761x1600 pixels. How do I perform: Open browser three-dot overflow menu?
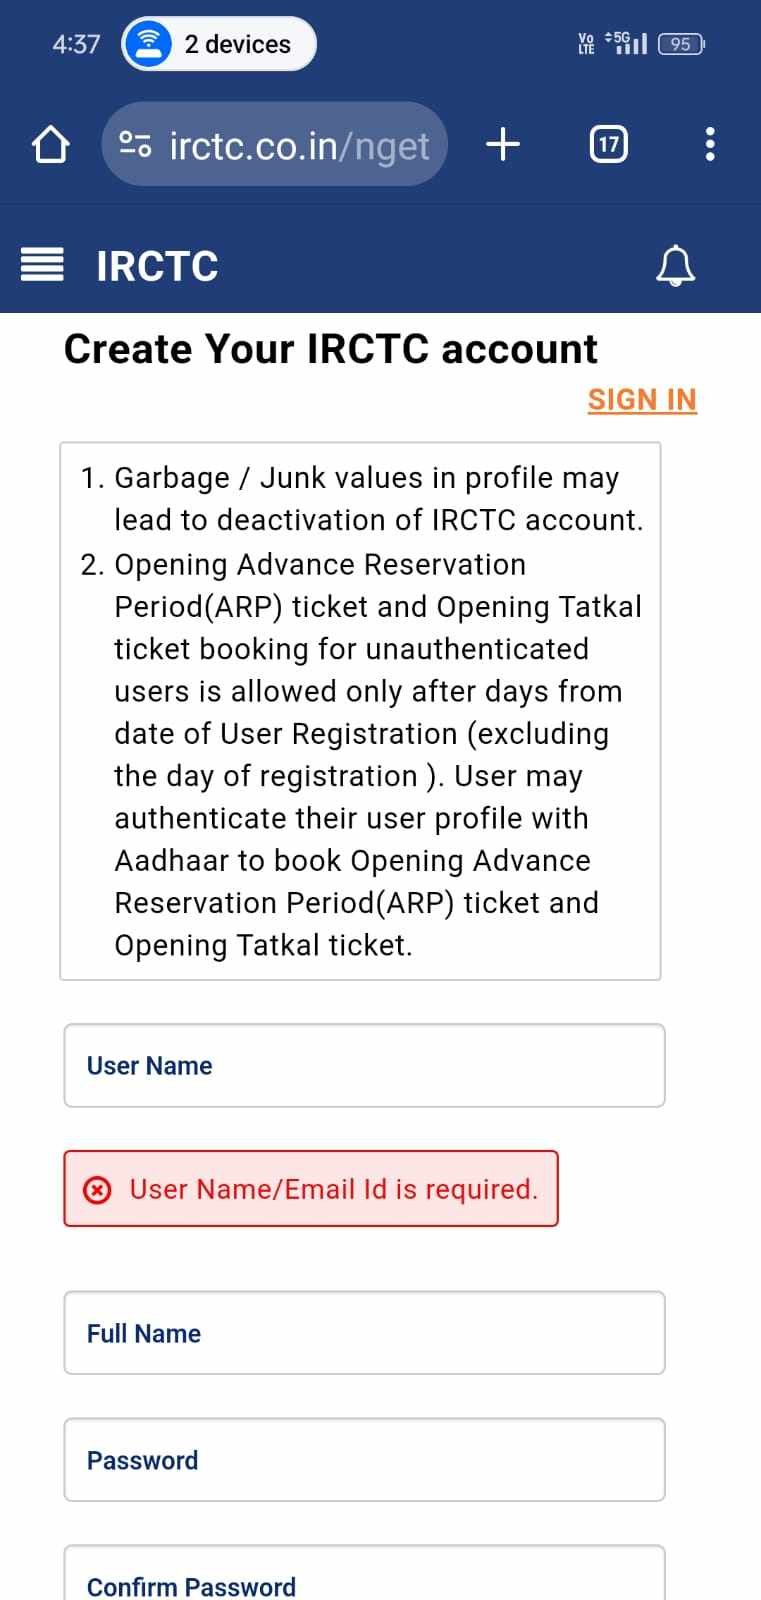[710, 145]
